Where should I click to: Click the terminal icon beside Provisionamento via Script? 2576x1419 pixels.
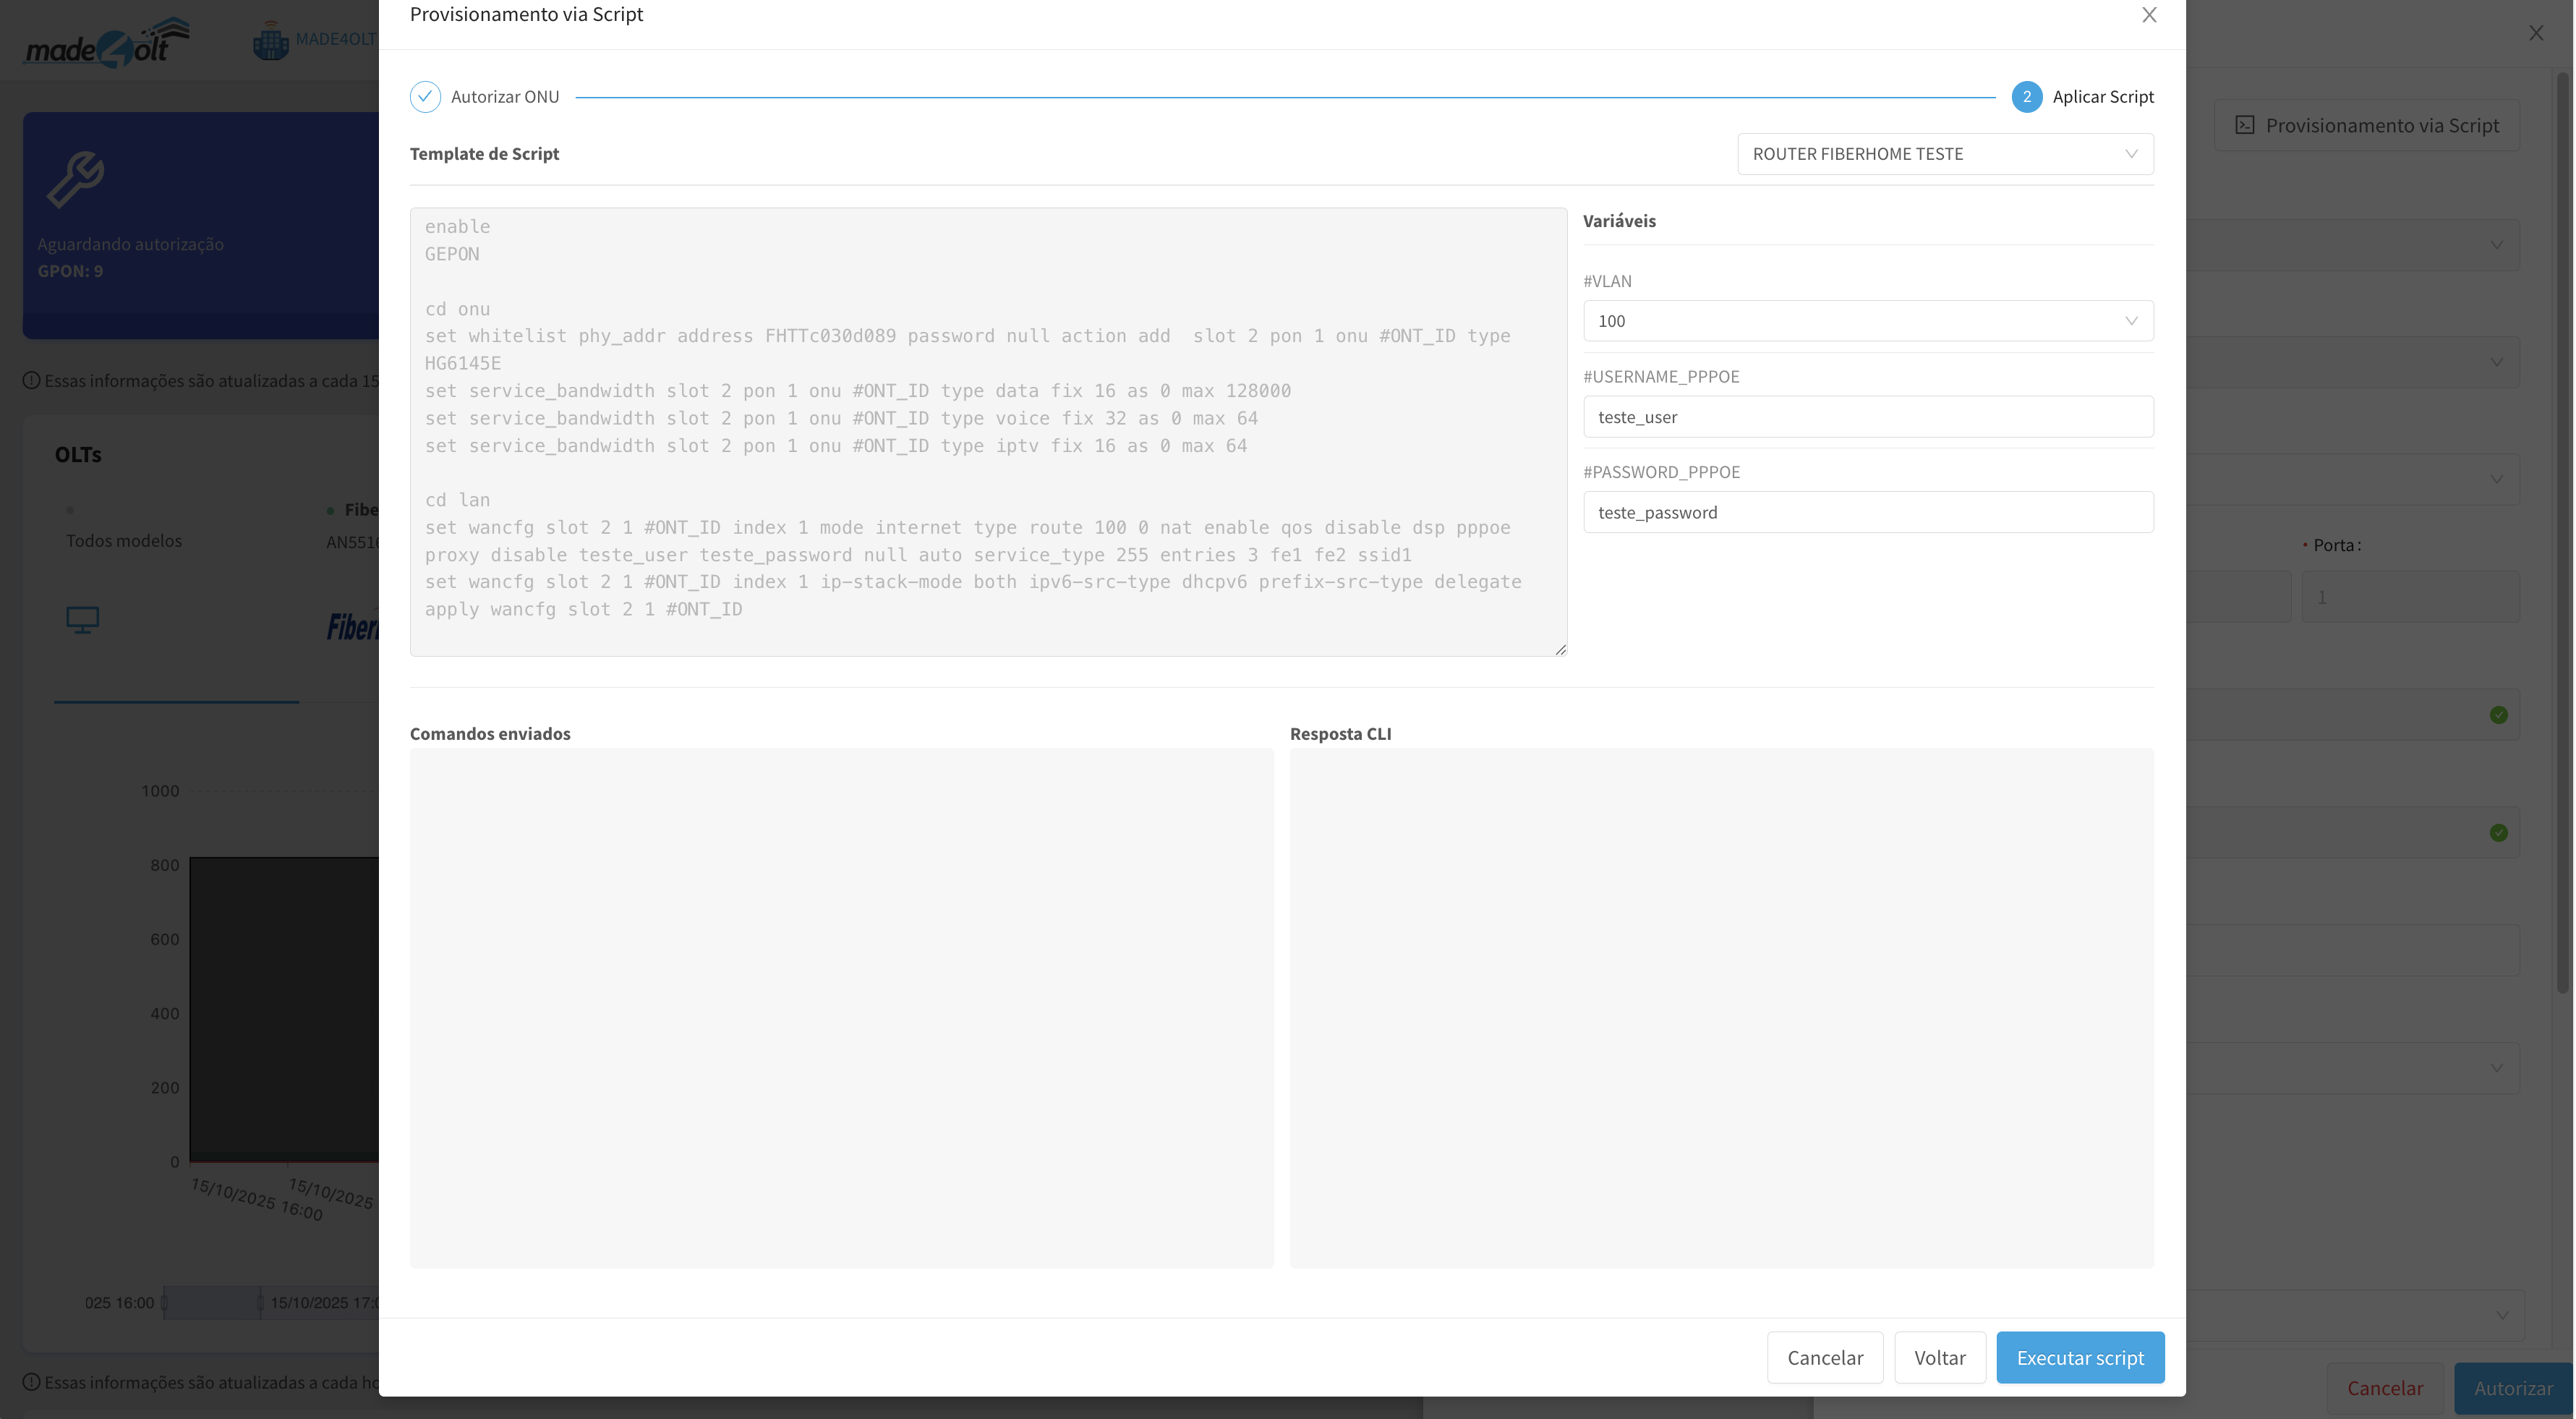[2245, 125]
